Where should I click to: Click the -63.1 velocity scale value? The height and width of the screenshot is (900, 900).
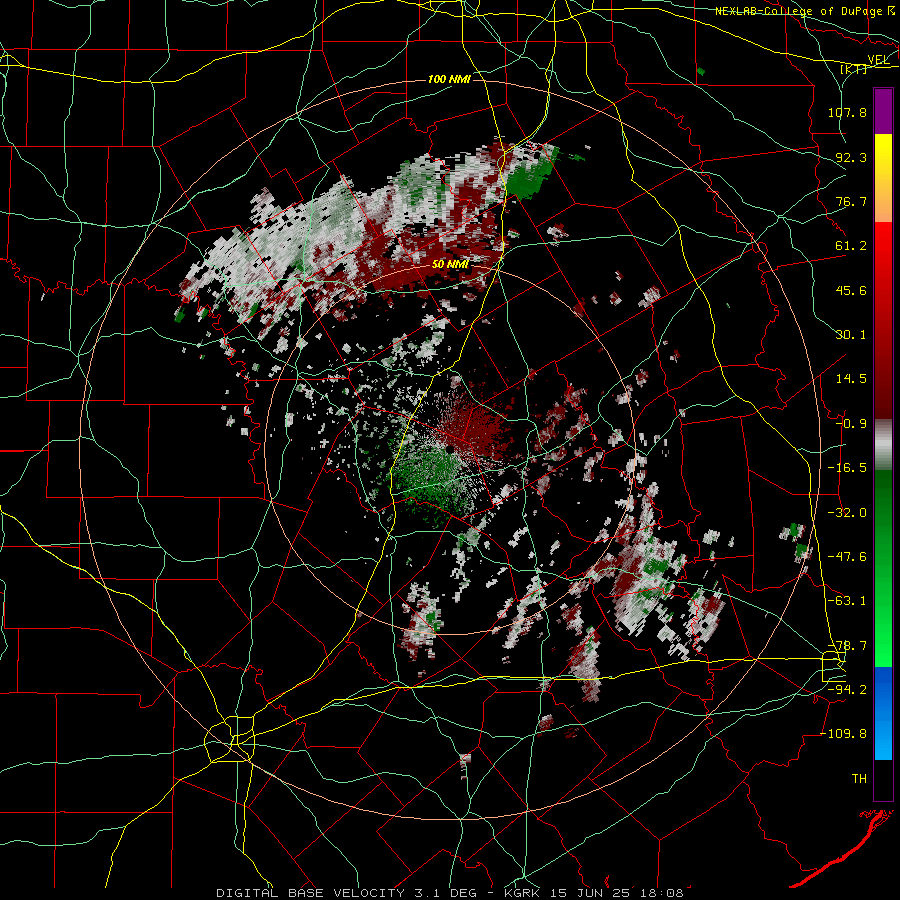click(x=847, y=601)
